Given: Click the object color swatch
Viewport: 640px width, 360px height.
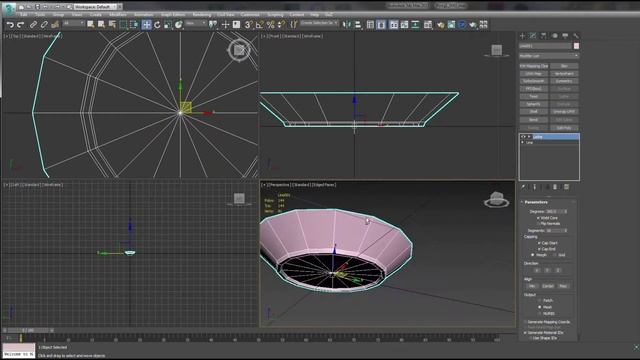Looking at the screenshot, I should [576, 46].
